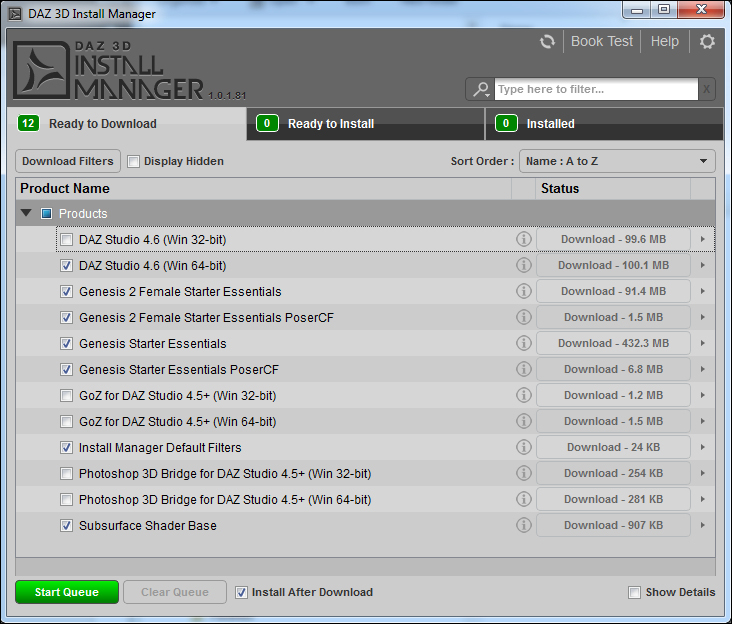Image resolution: width=732 pixels, height=624 pixels.
Task: Click Download - 91.4 MB button
Action: tap(613, 291)
